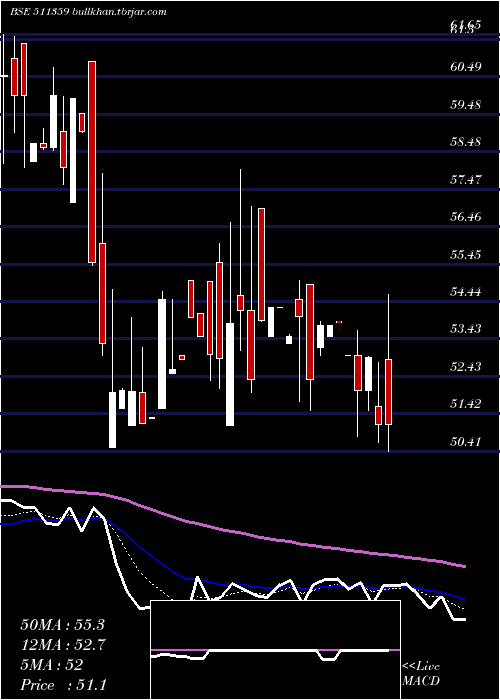Click the 50MA : 55.3 readout

point(62,625)
